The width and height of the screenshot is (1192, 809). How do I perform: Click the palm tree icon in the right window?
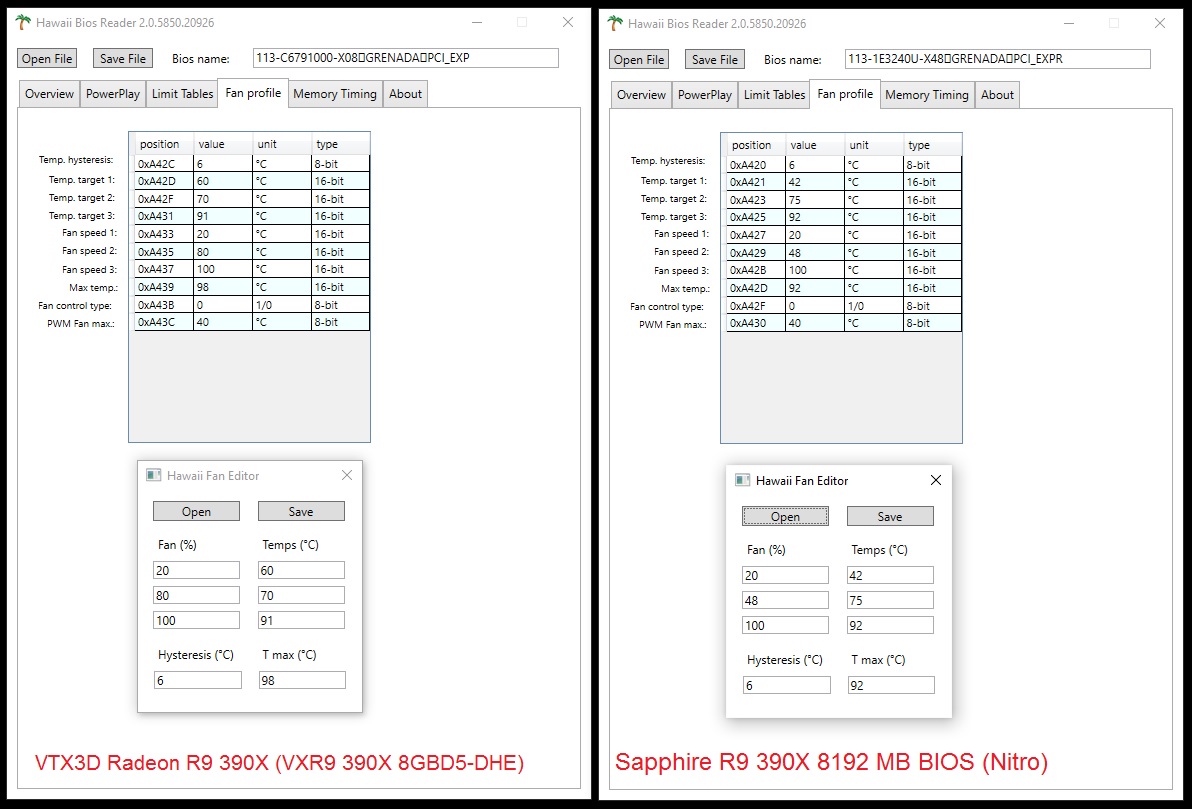point(615,23)
